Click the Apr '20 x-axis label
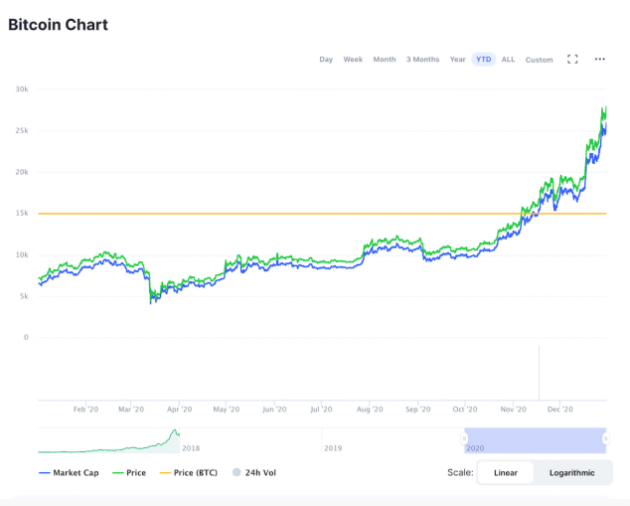 coord(179,409)
